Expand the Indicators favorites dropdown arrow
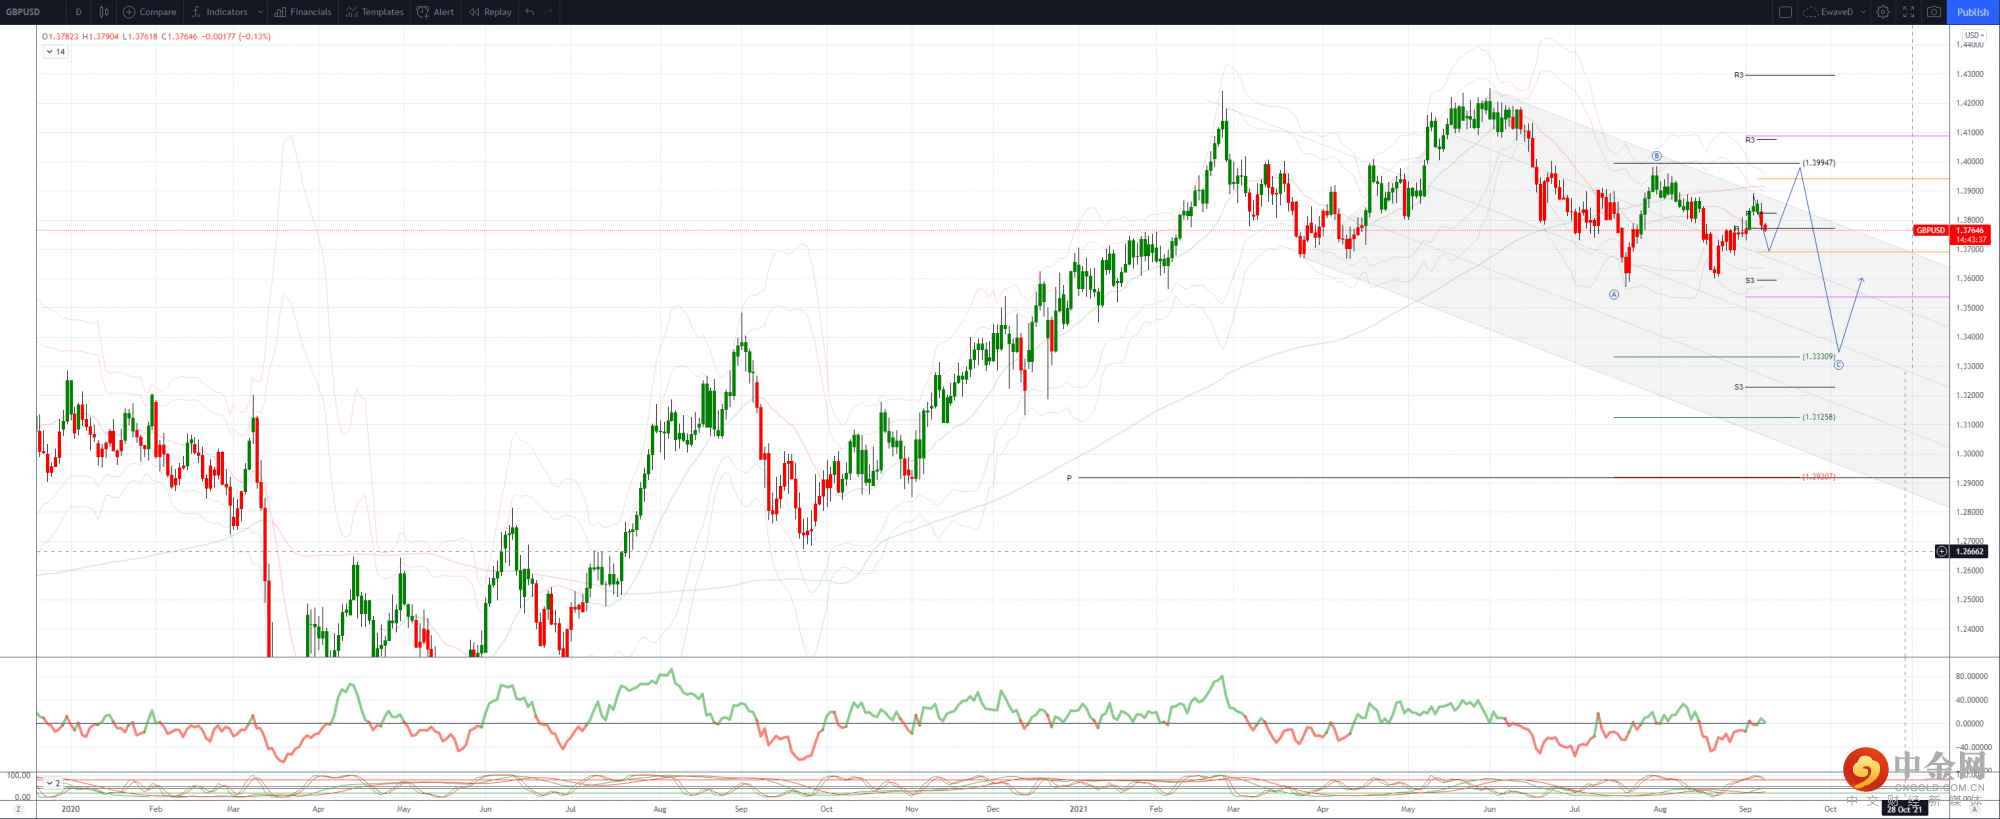Viewport: 2000px width, 819px height. pos(261,12)
